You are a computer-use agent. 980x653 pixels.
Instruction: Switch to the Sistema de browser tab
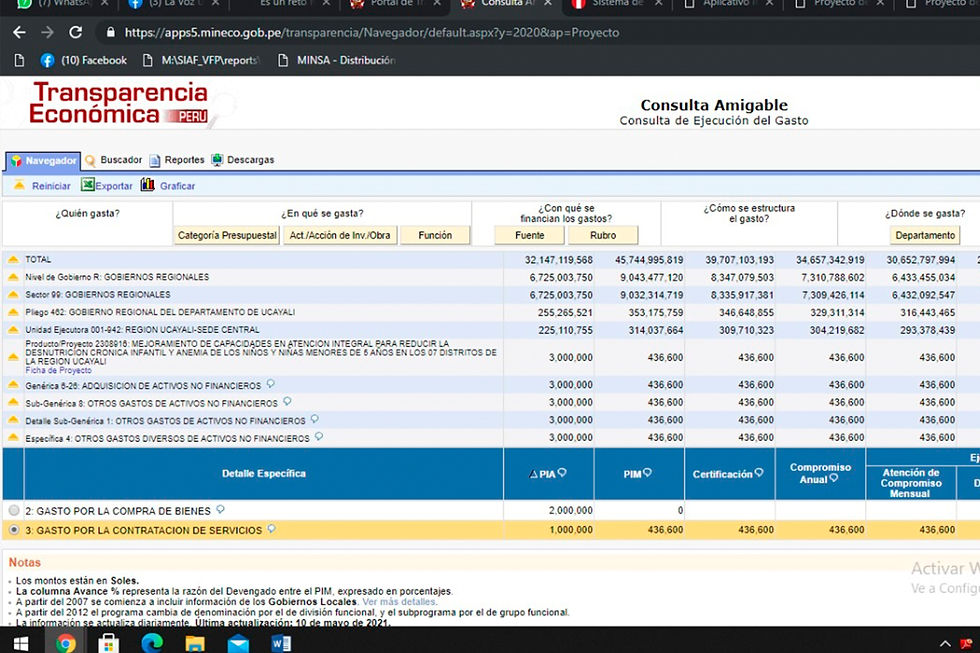click(617, 4)
